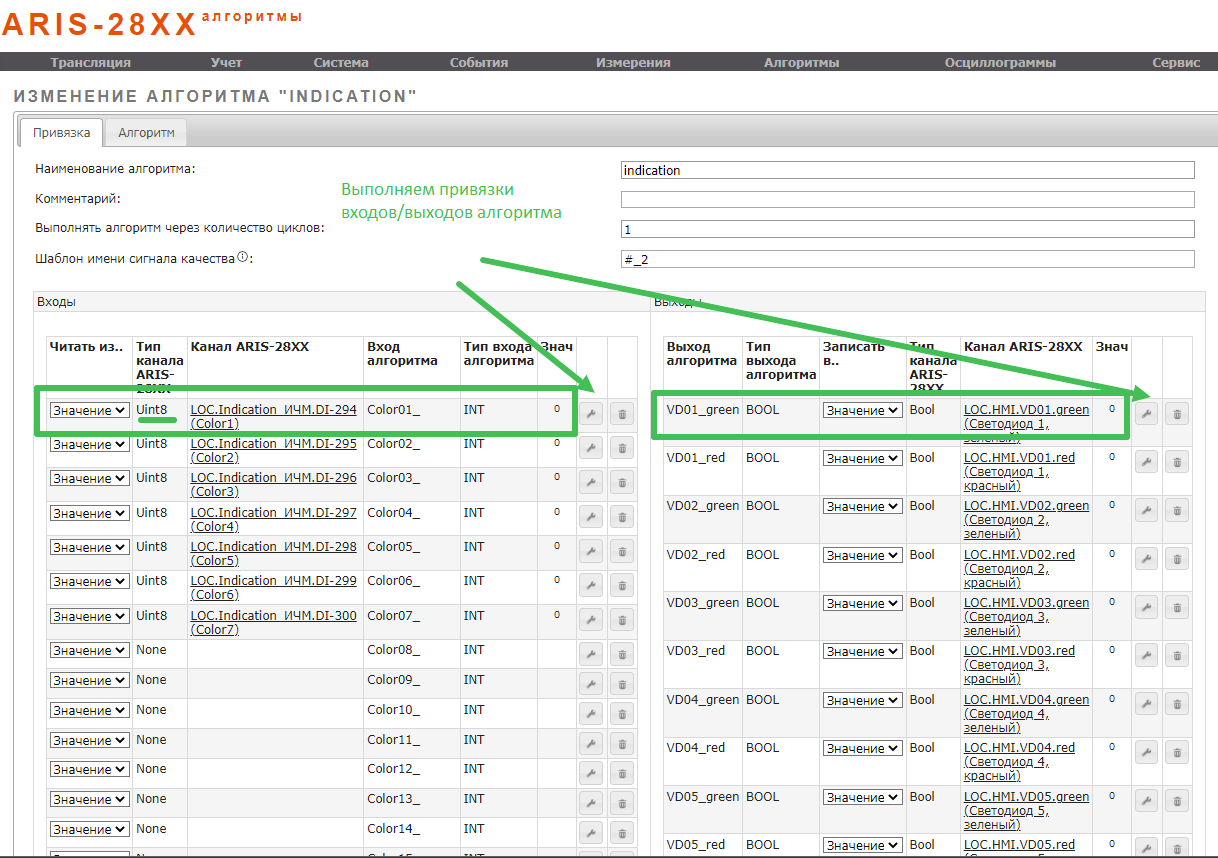Switch to the Алгоритм tab
The width and height of the screenshot is (1218, 858).
coord(146,132)
